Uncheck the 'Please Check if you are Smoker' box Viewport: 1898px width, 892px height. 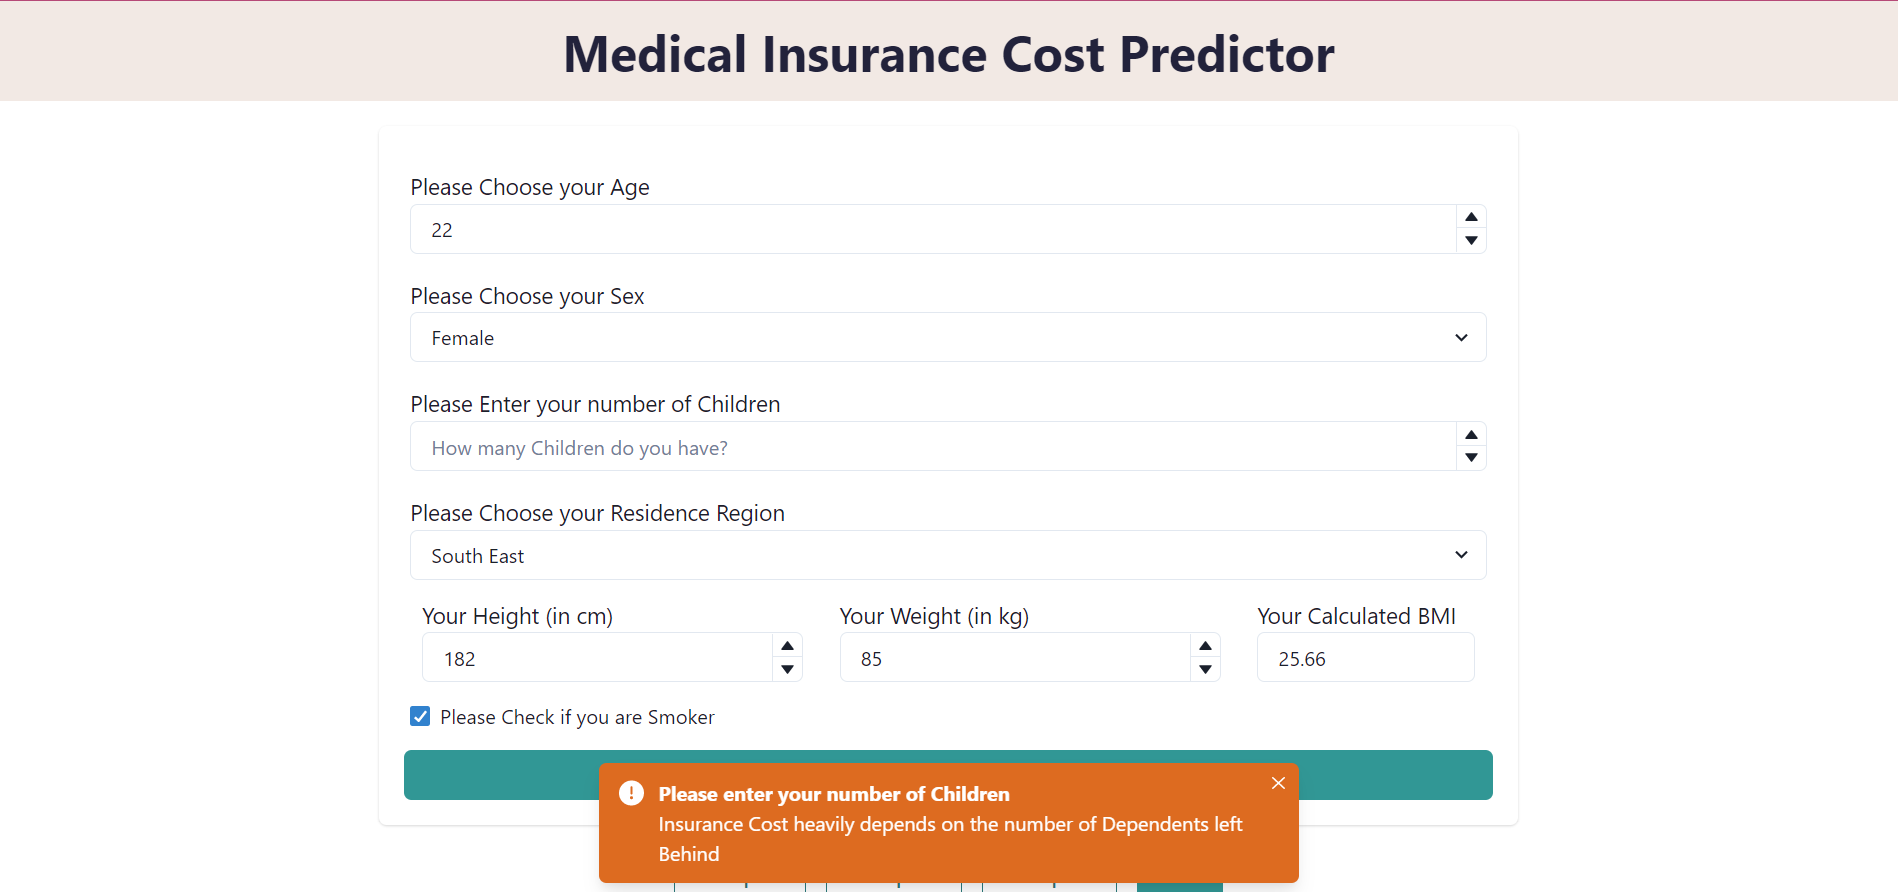(419, 716)
